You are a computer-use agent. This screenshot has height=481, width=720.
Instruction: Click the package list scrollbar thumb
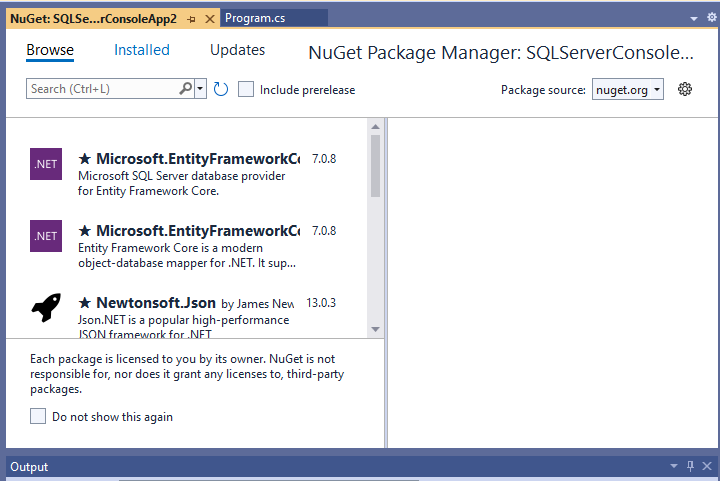click(x=375, y=165)
